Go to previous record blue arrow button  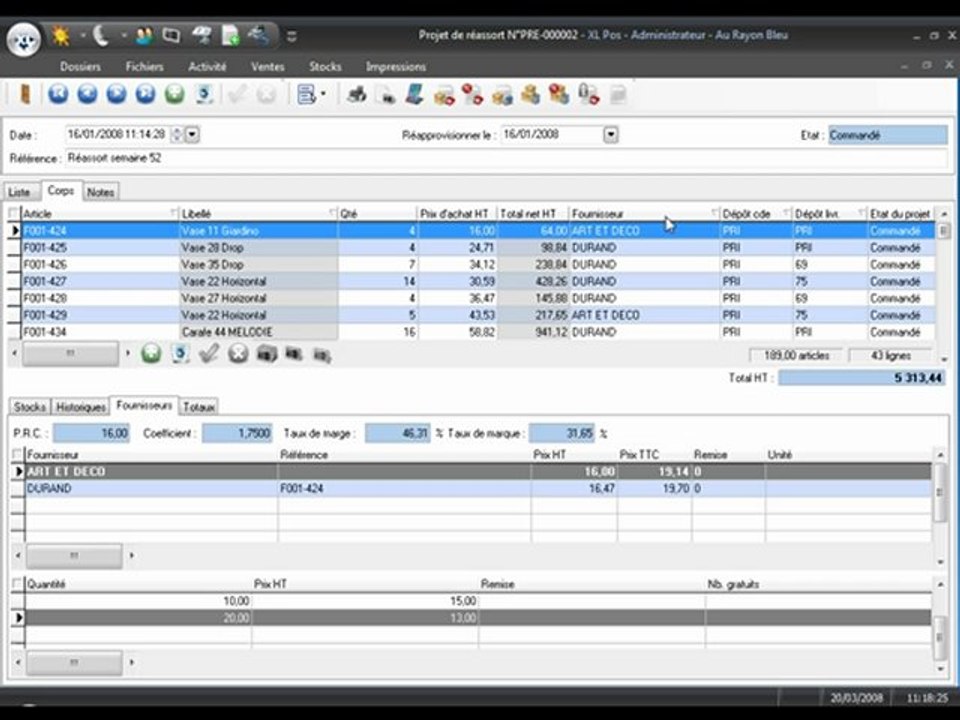pos(88,94)
